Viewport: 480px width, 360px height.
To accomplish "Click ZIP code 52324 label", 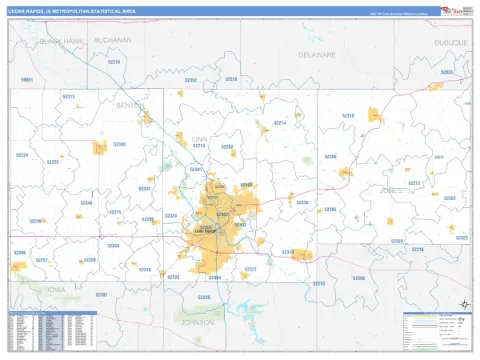I will coord(171,216).
